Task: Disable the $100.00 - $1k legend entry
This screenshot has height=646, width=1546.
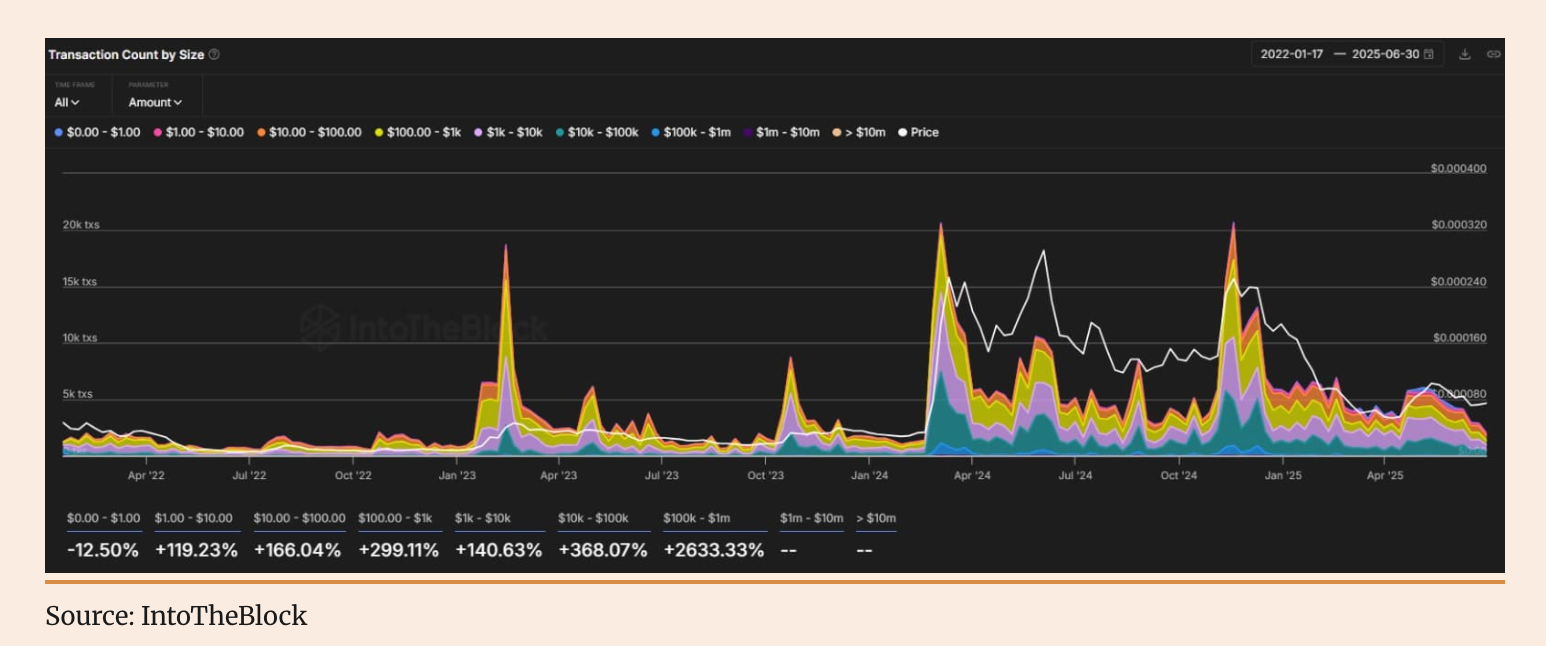Action: click(x=418, y=132)
